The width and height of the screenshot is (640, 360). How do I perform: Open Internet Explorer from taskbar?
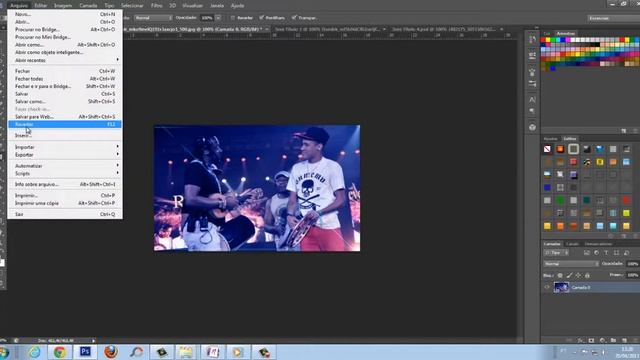(34, 352)
